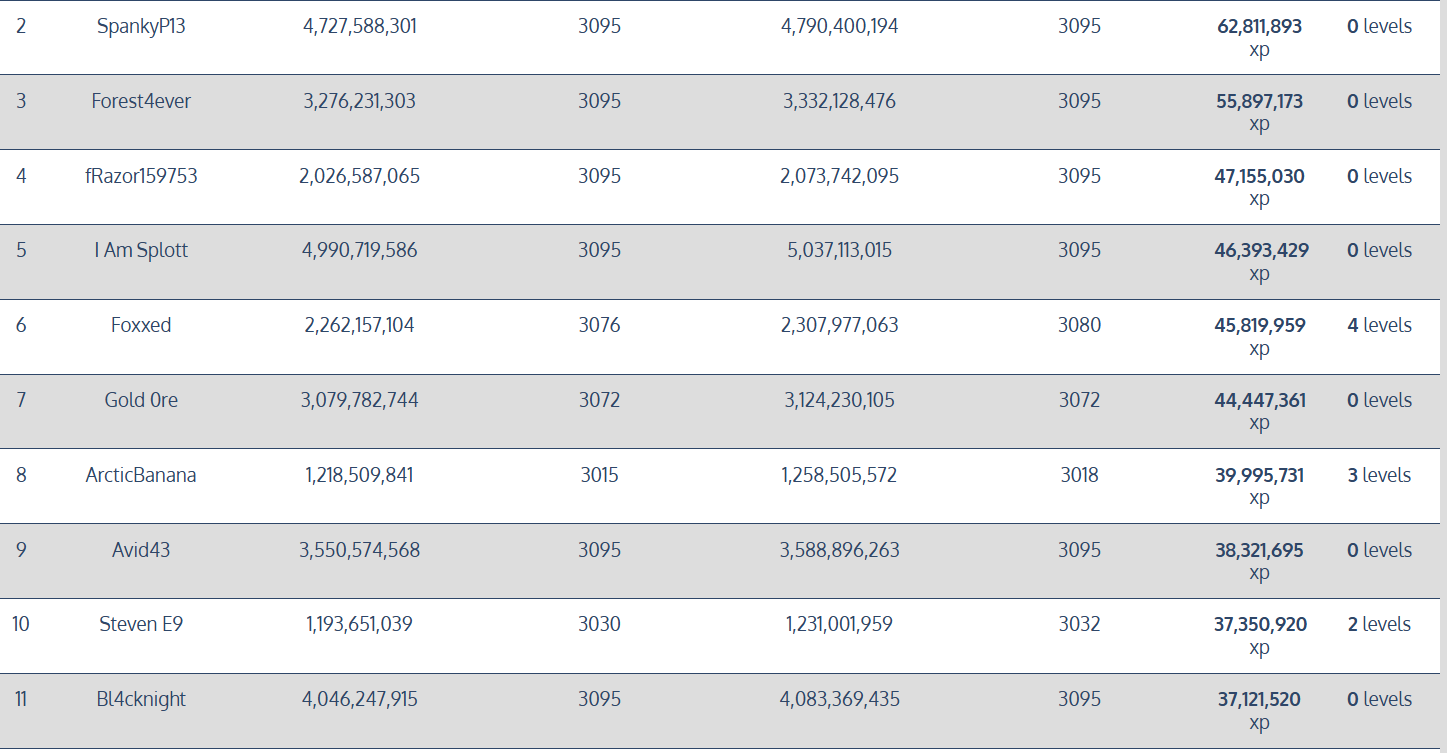The height and width of the screenshot is (753, 1447).
Task: Select the 37,121,520 xp value
Action: [x=1259, y=710]
